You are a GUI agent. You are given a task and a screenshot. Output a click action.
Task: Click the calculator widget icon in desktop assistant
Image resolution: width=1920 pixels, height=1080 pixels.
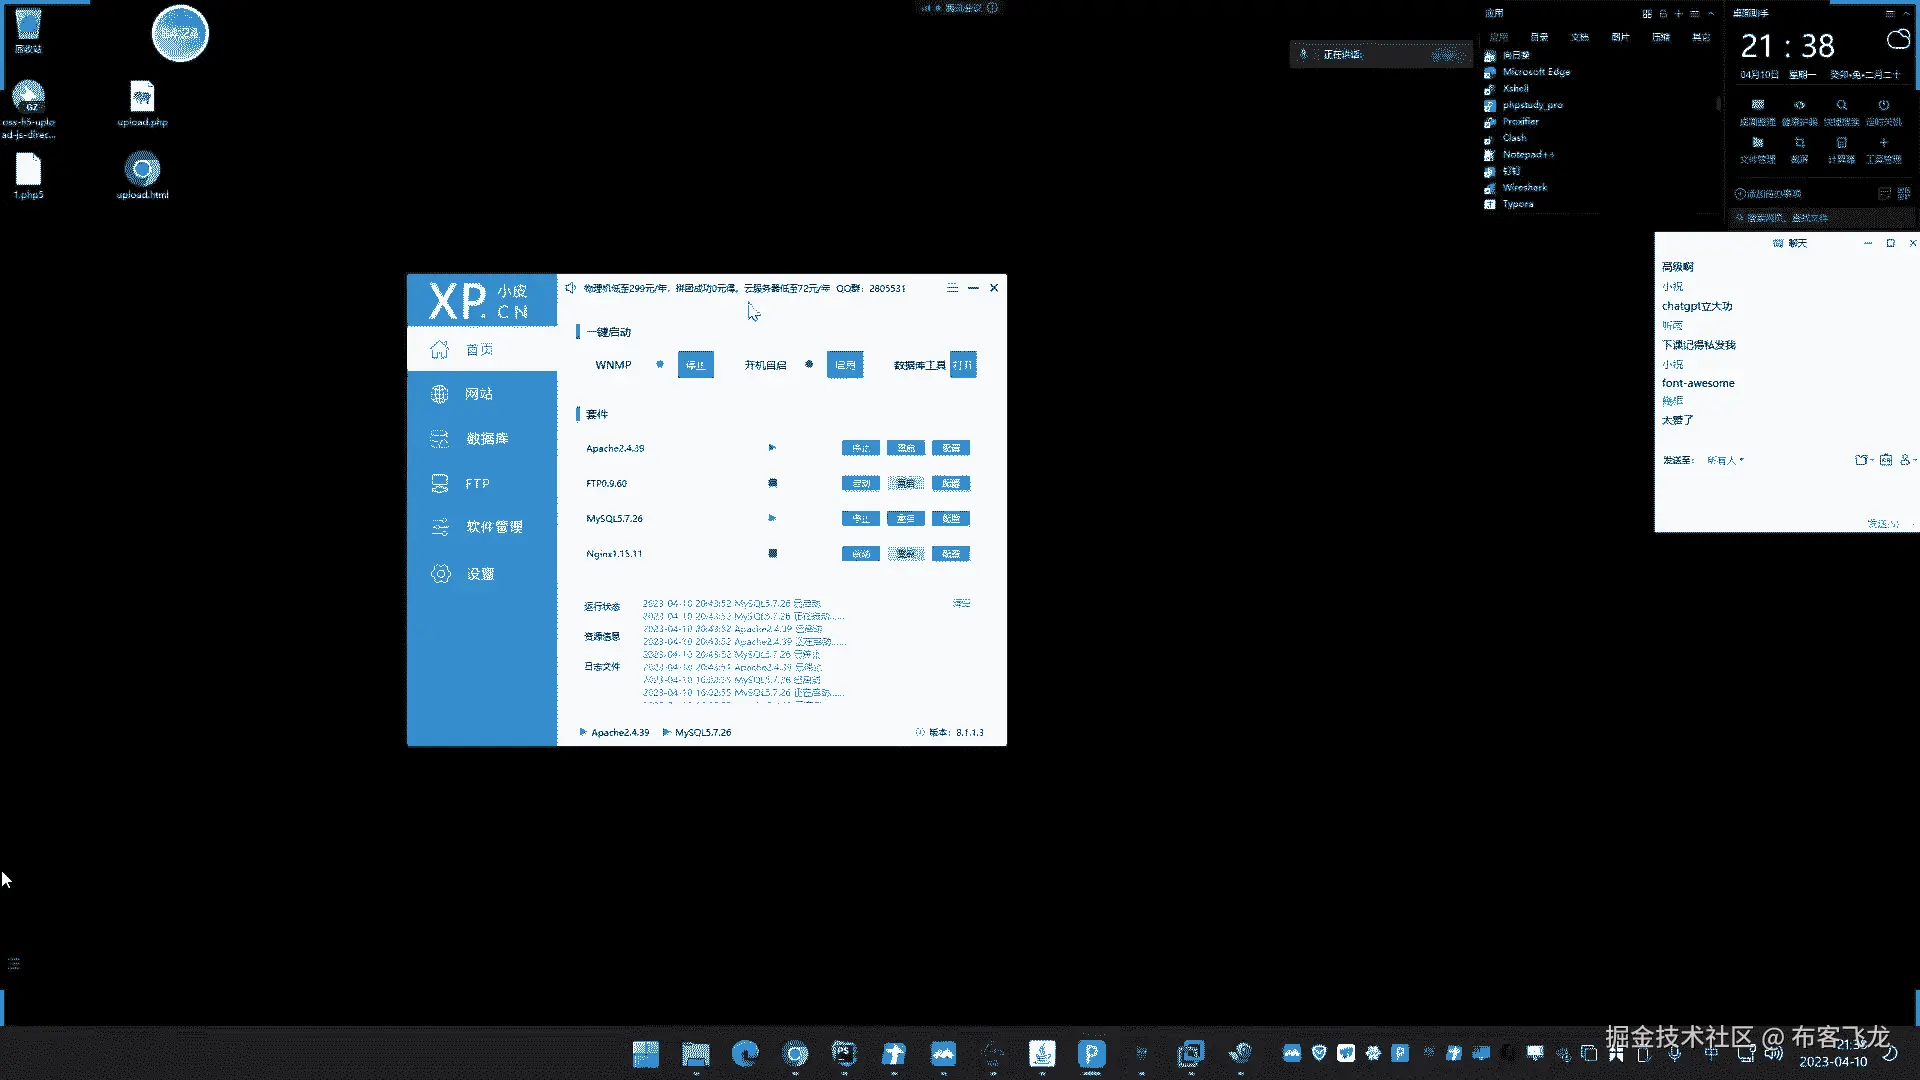[x=1841, y=144]
